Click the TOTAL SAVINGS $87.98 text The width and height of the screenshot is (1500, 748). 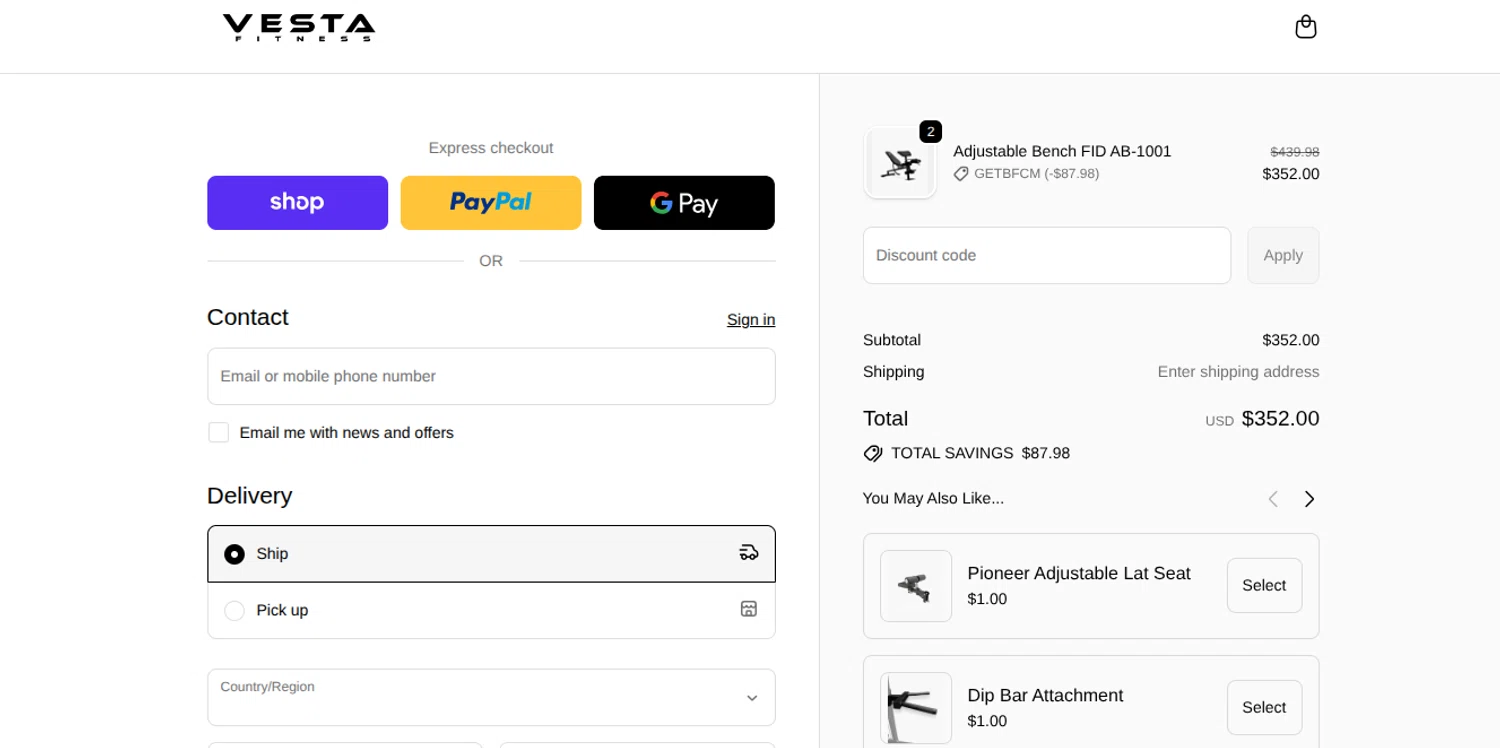pos(980,453)
